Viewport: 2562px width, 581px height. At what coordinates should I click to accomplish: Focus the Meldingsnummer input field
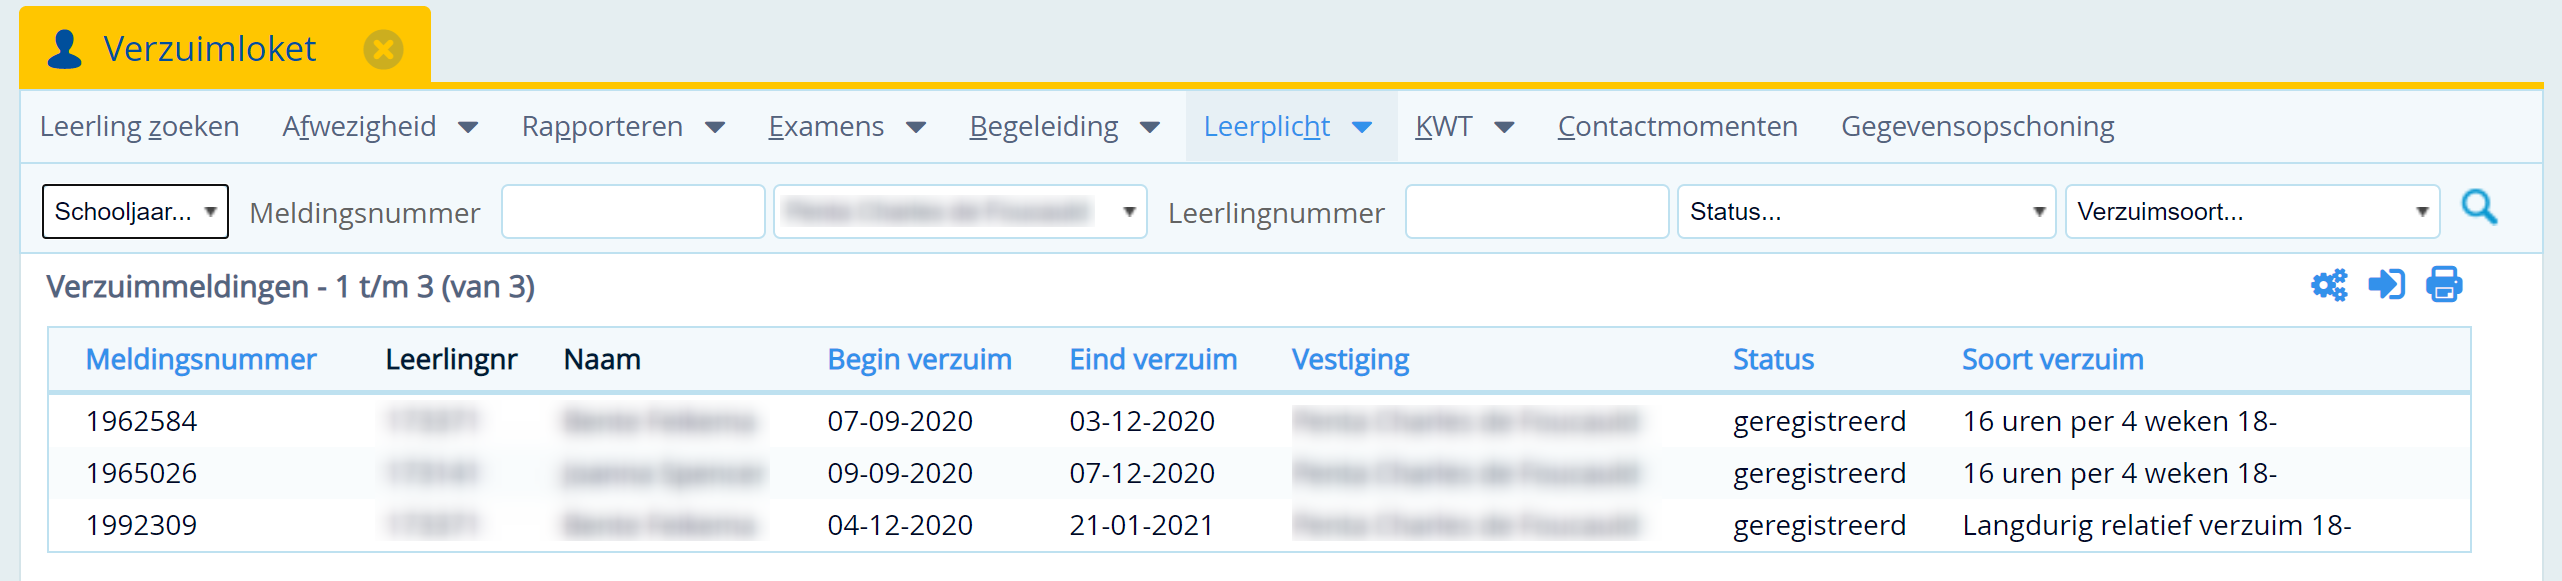633,212
